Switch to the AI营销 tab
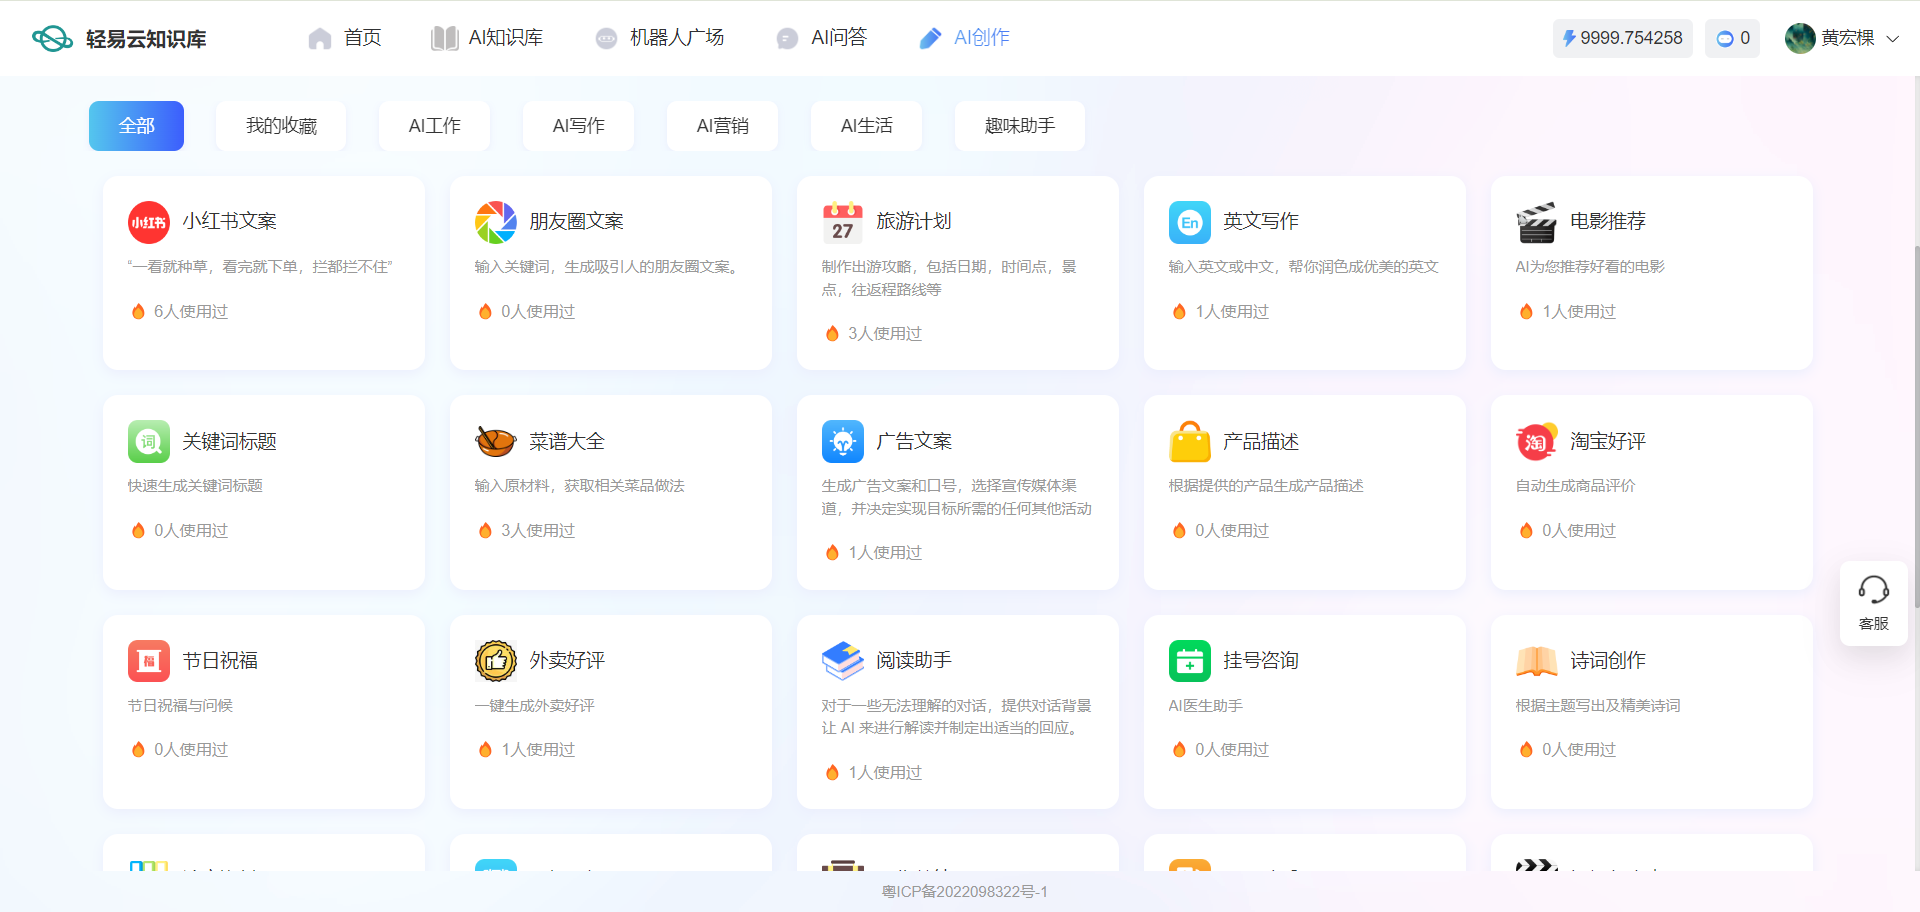Viewport: 1920px width, 912px height. click(722, 126)
